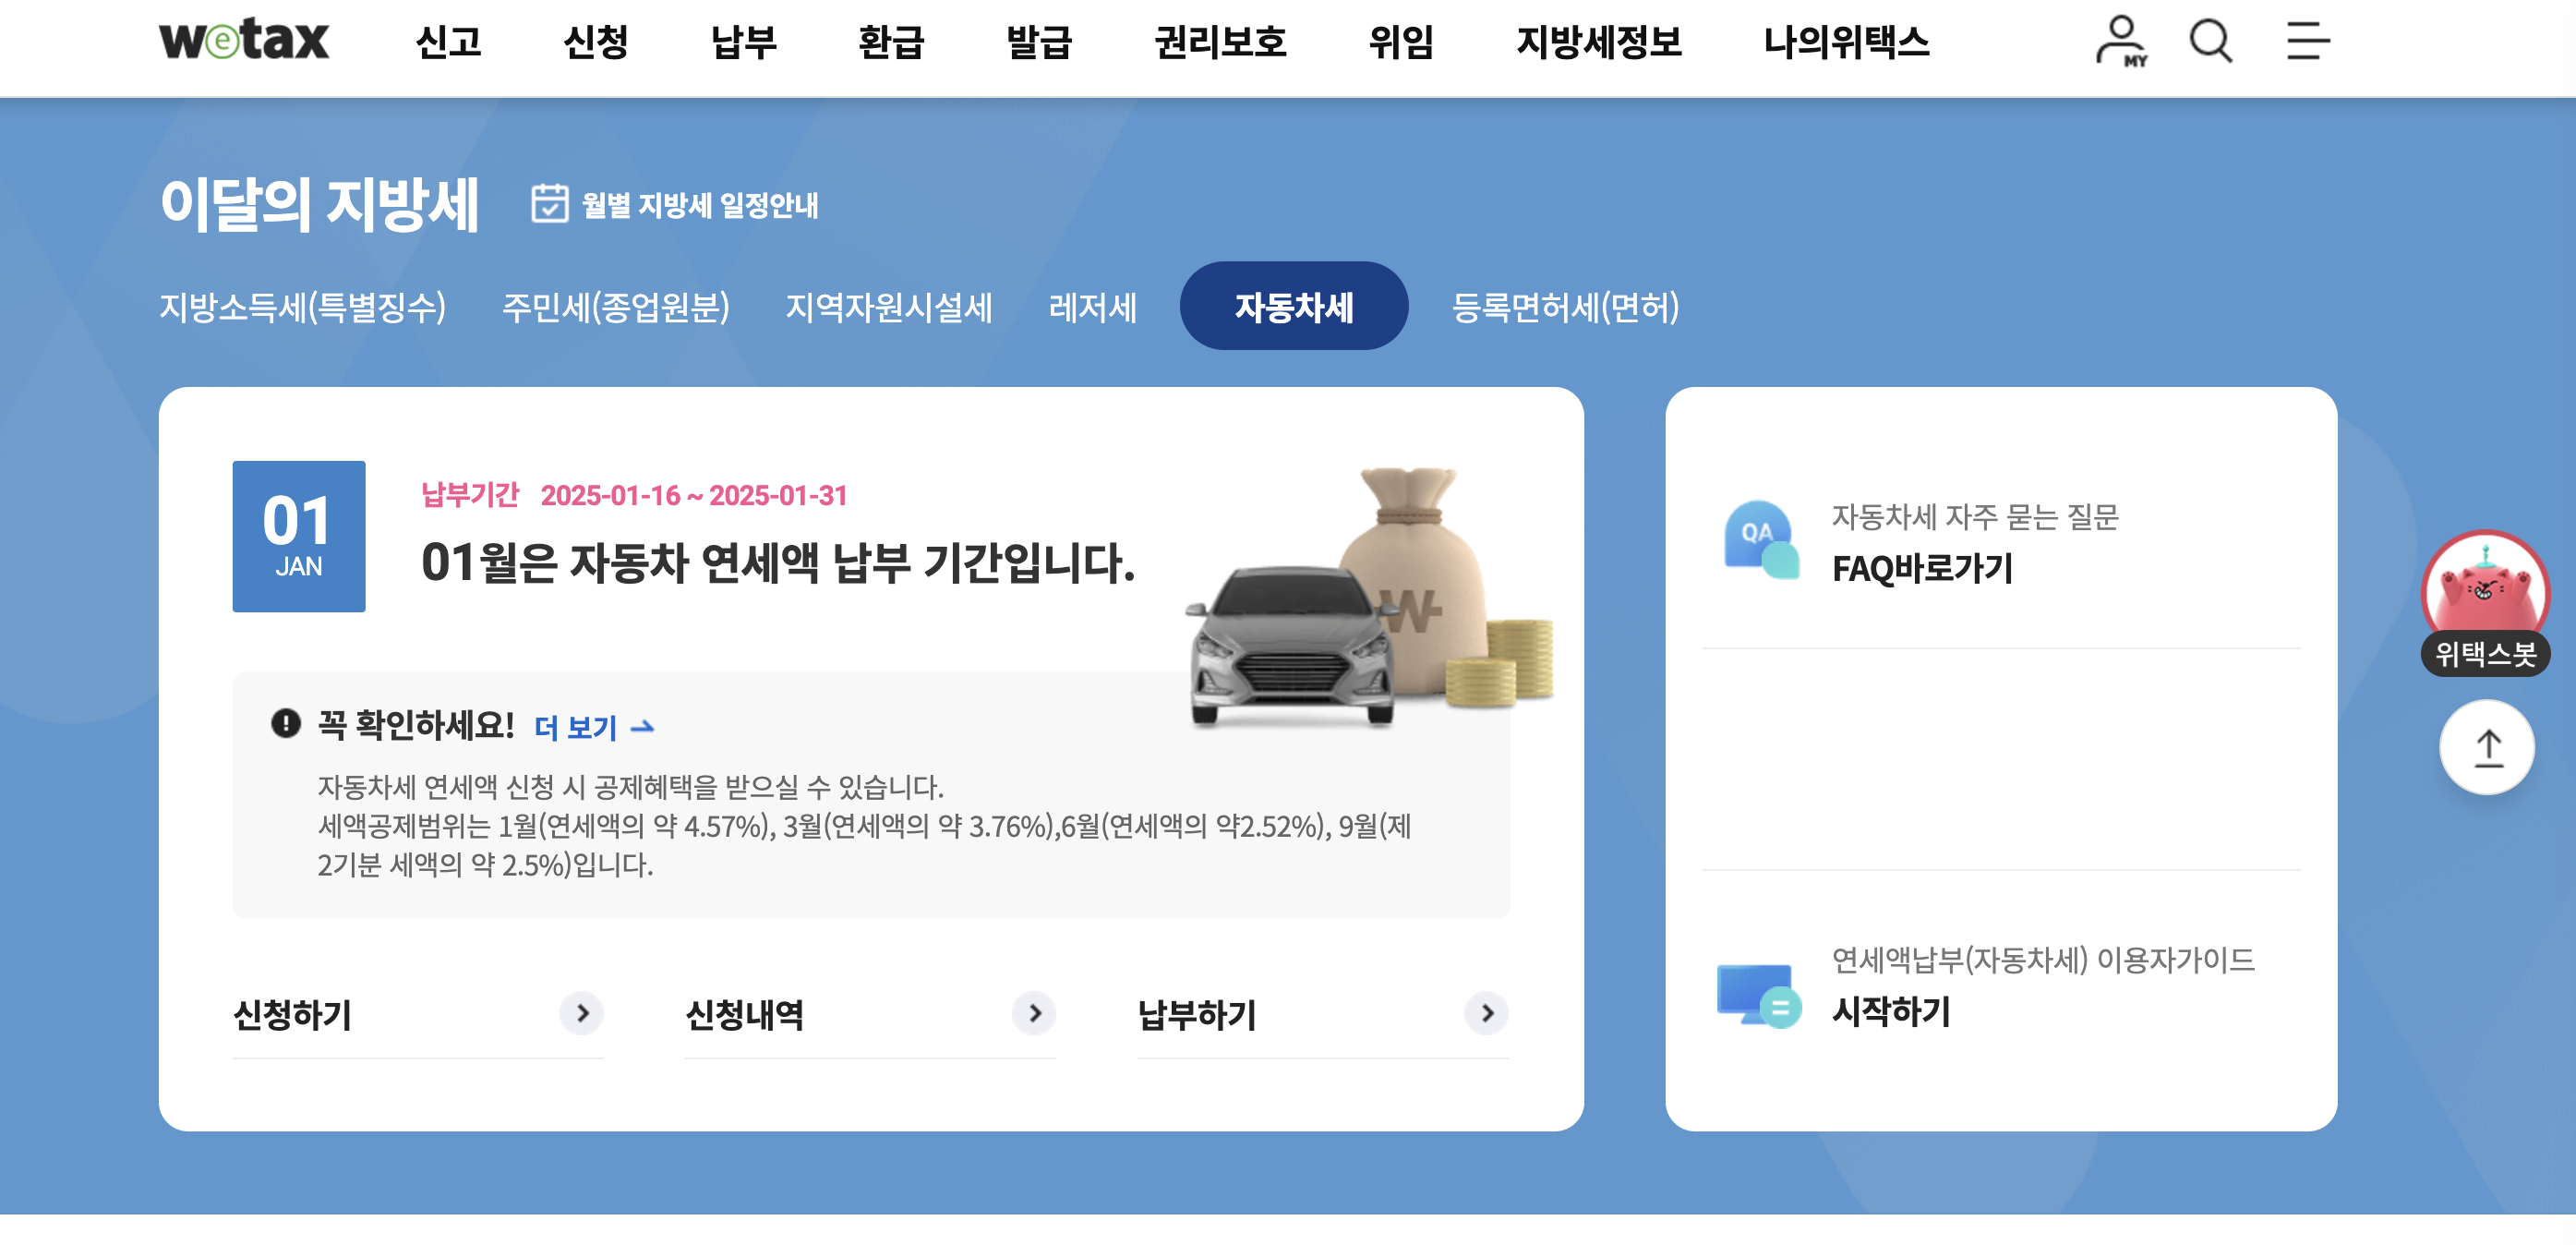Click the 01 JAN date badge
The height and width of the screenshot is (1245, 2576).
(299, 536)
